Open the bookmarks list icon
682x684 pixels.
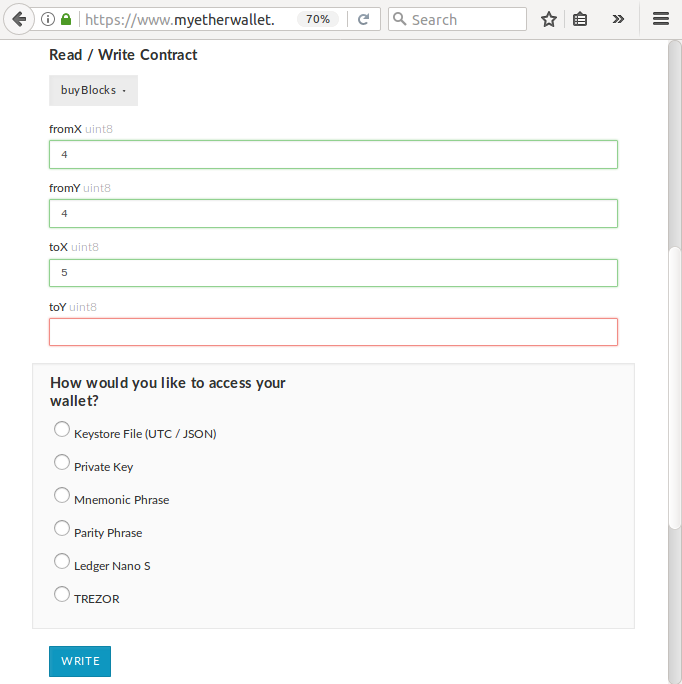click(580, 19)
